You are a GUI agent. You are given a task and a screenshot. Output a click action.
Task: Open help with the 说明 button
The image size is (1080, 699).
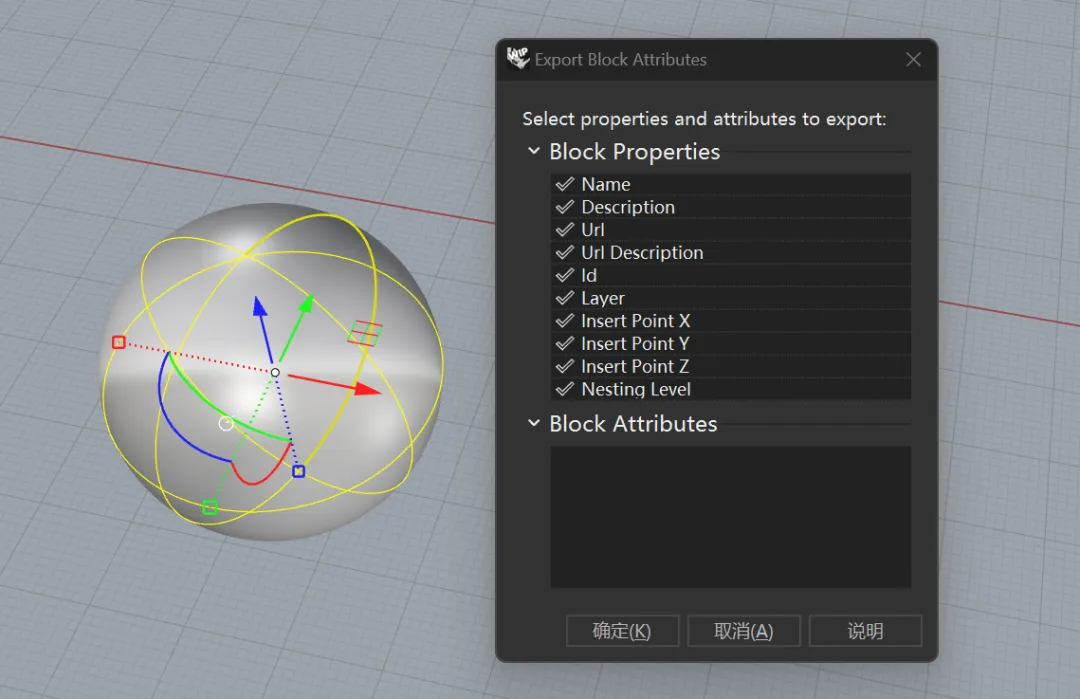coord(865,631)
